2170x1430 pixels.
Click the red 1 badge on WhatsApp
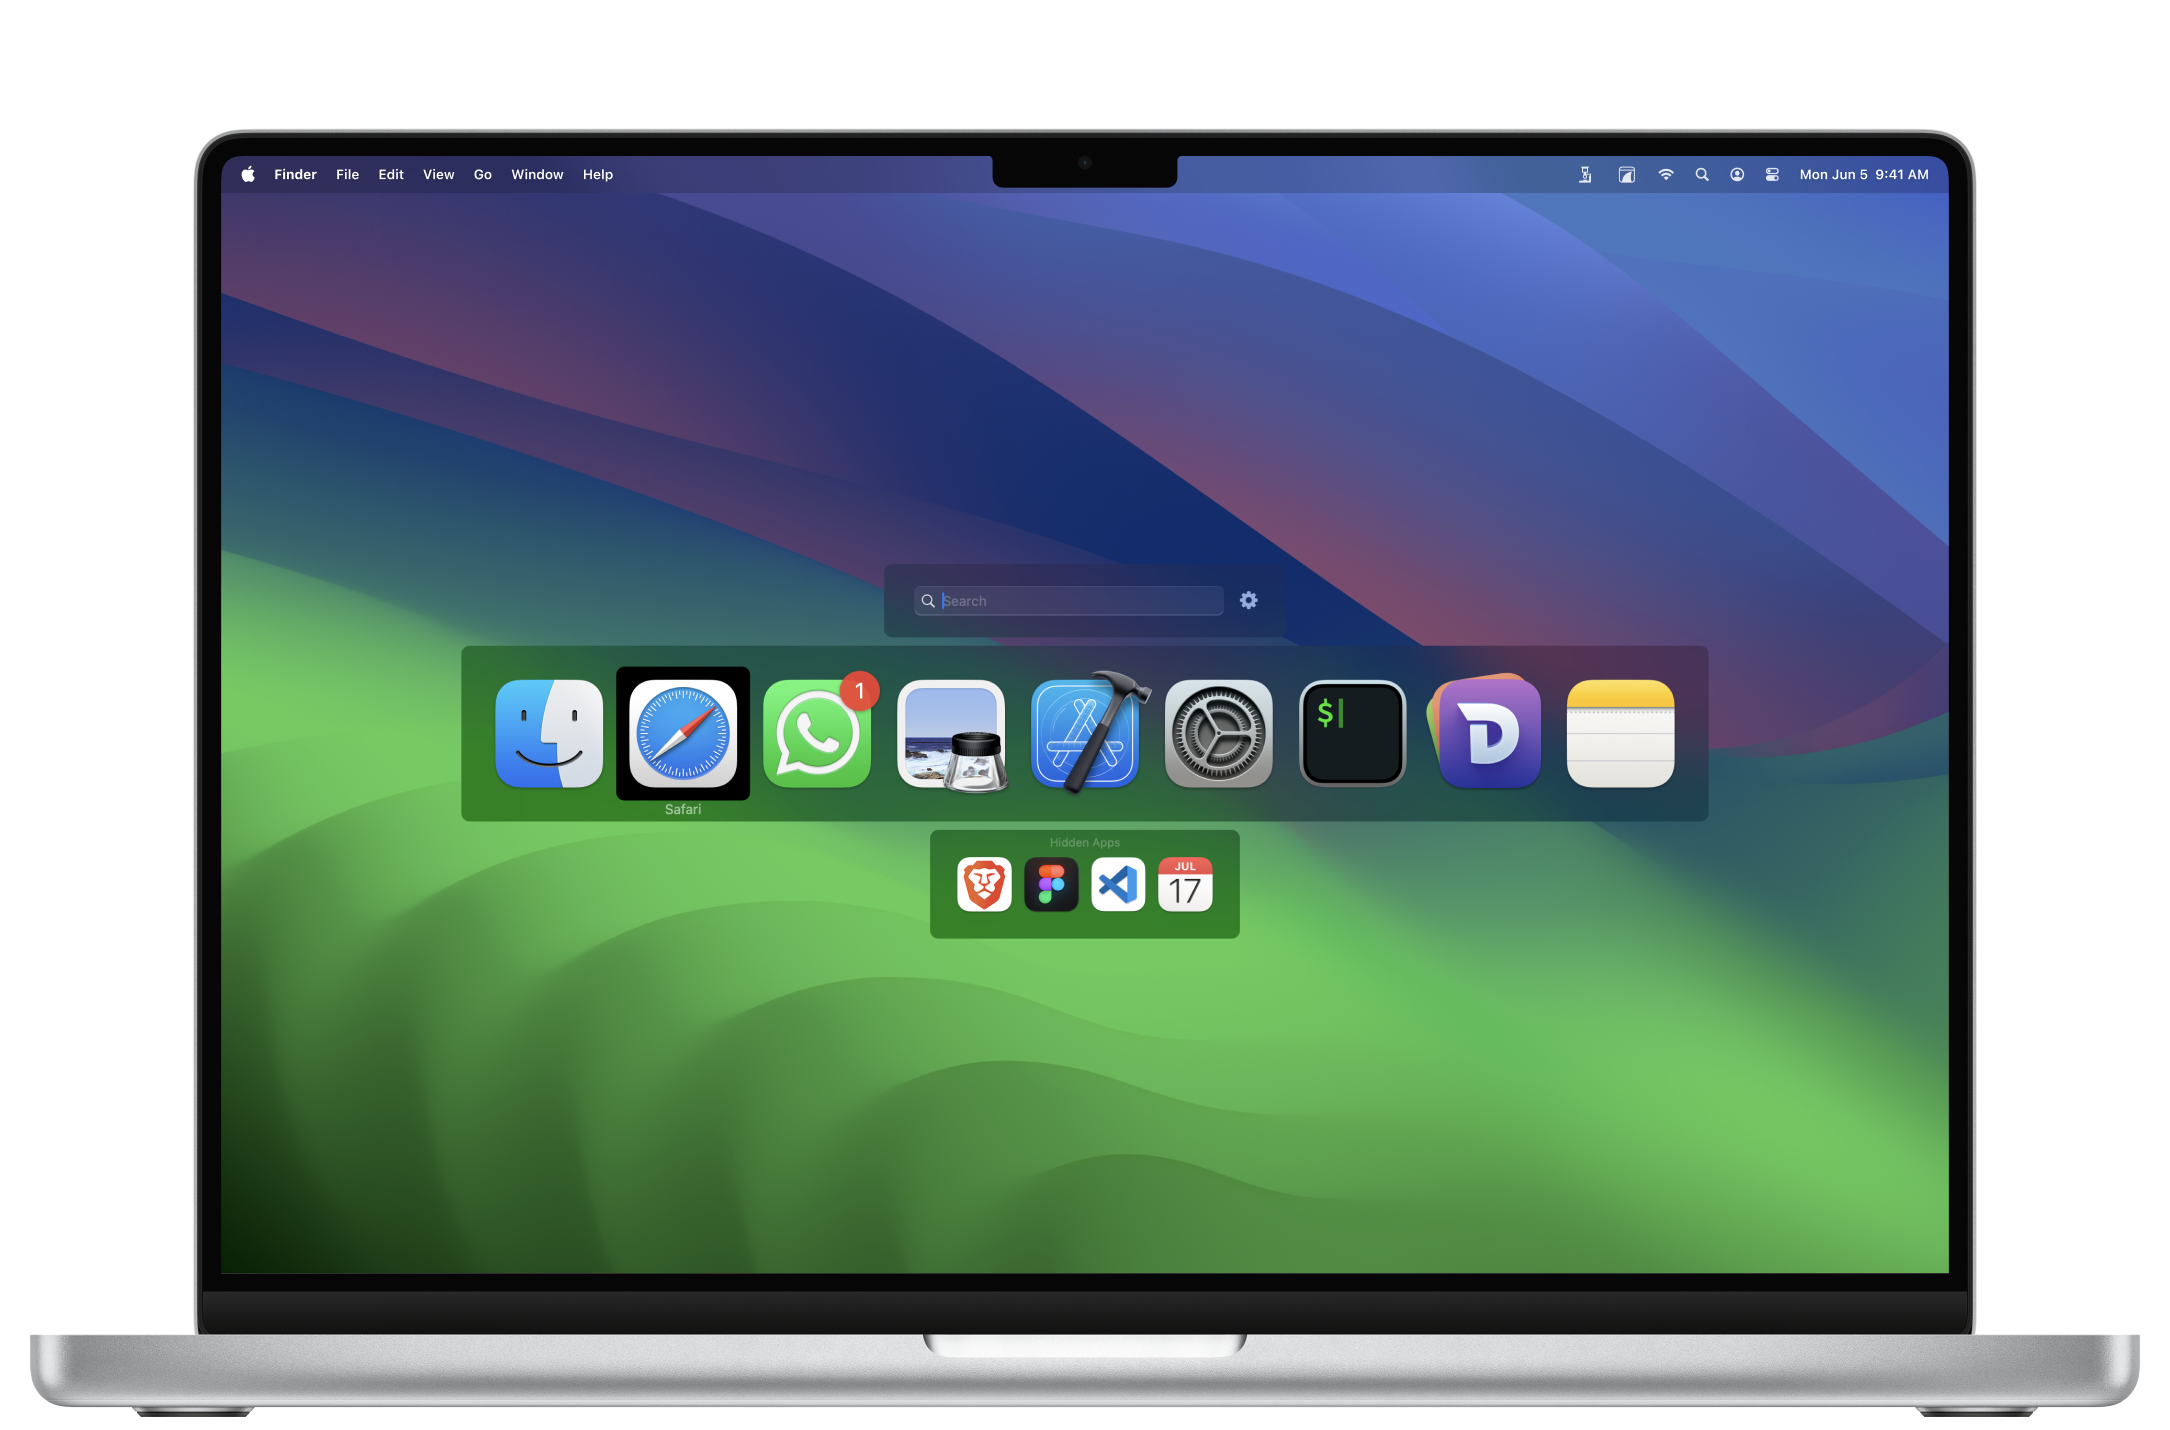(x=859, y=691)
